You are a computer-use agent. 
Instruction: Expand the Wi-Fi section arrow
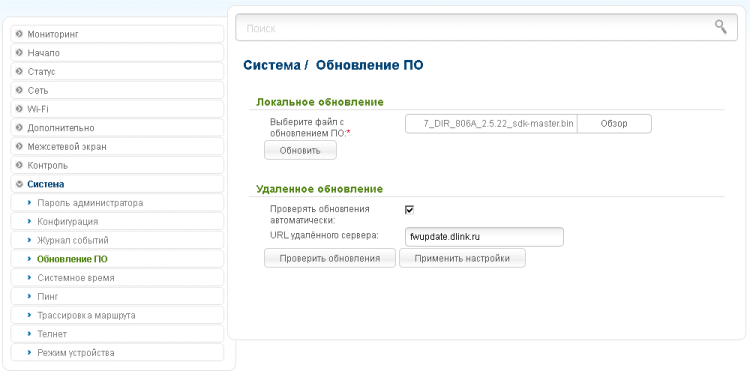click(x=19, y=109)
